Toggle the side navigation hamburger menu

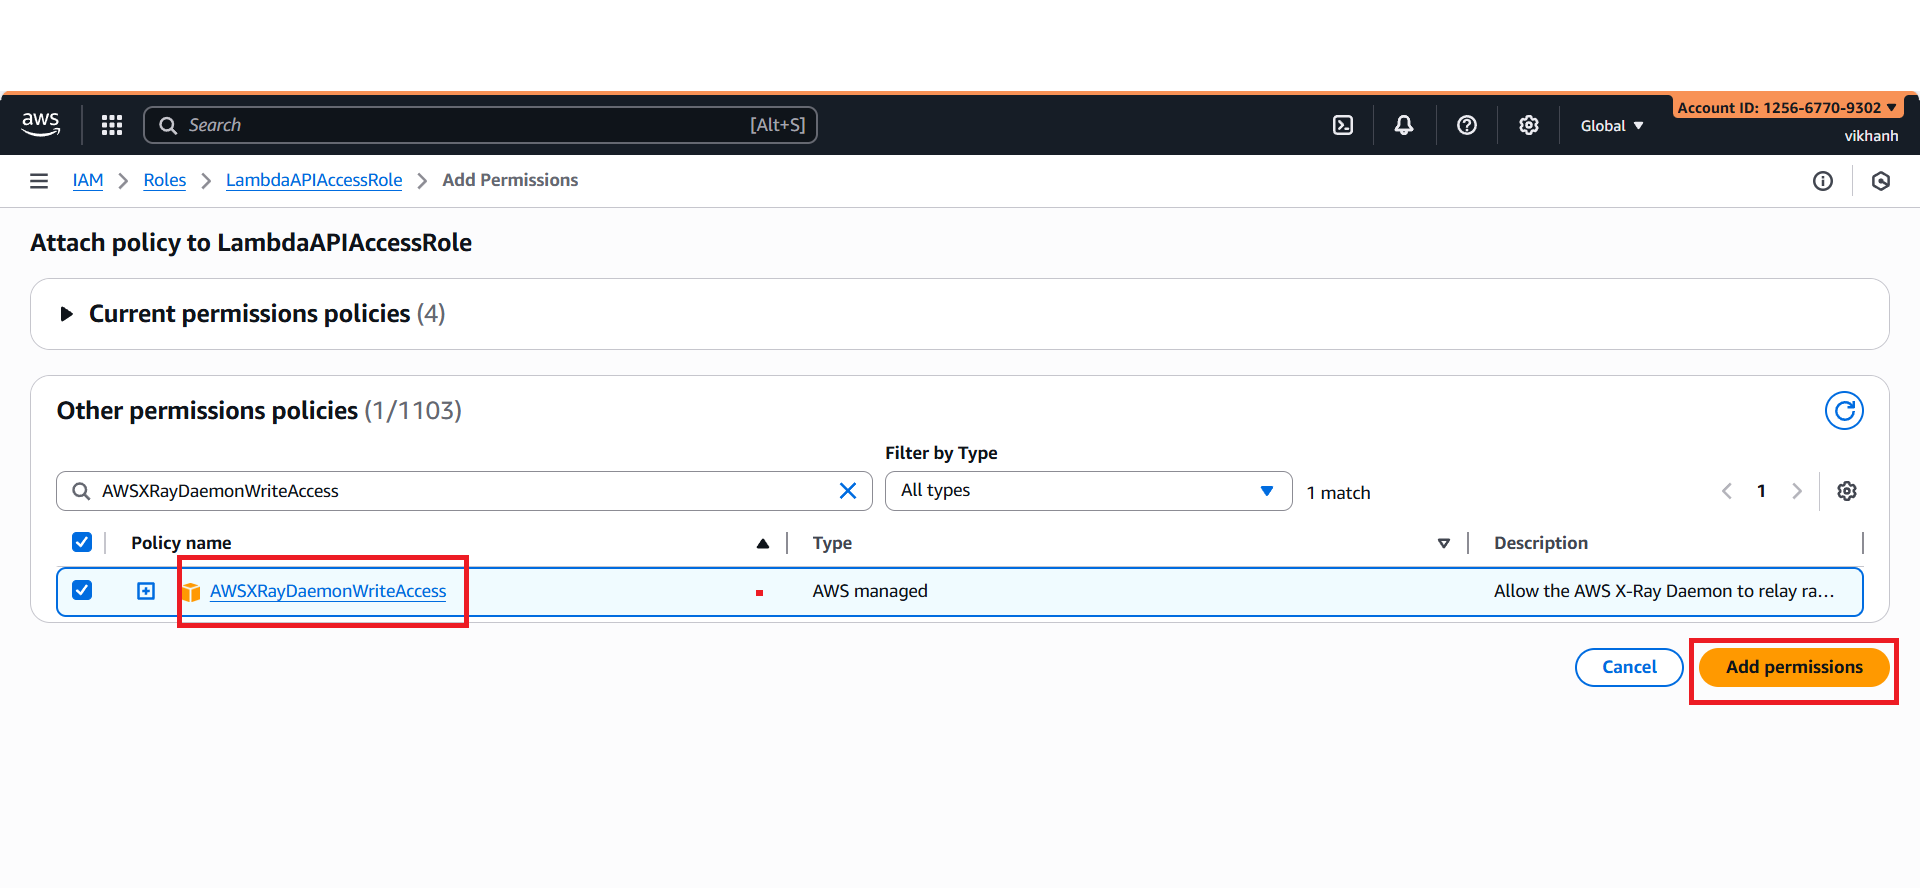pos(39,181)
